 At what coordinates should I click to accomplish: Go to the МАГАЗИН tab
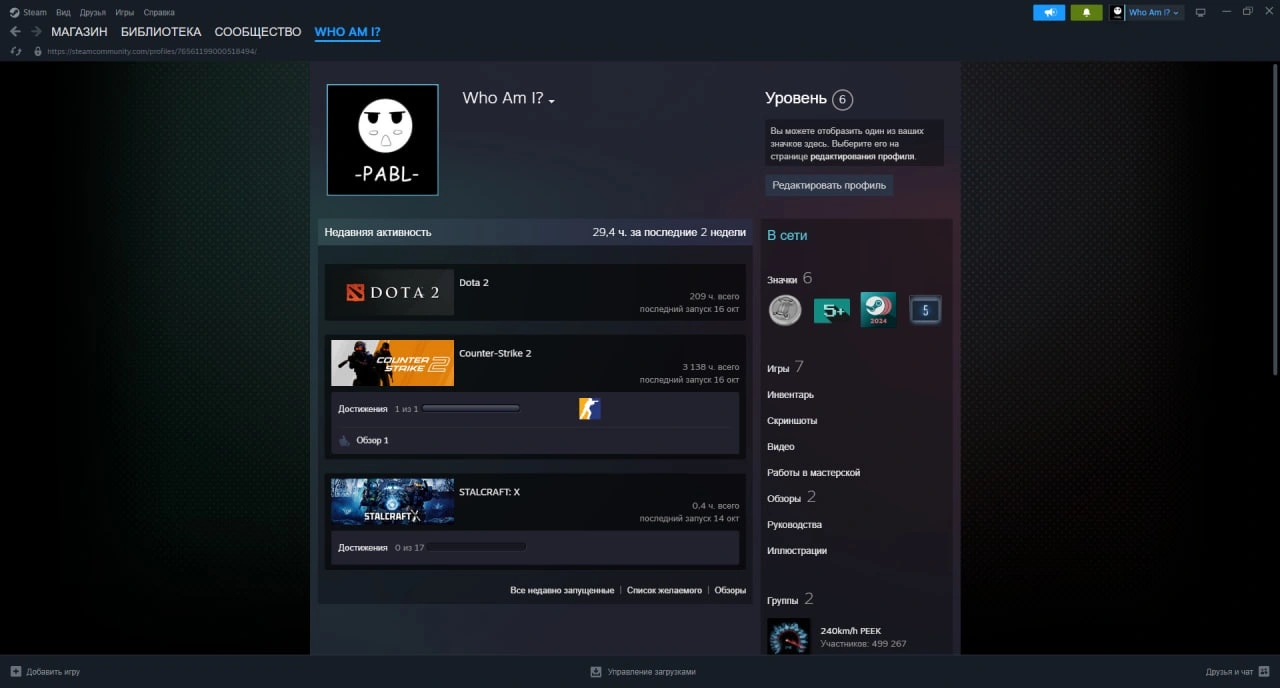[79, 32]
